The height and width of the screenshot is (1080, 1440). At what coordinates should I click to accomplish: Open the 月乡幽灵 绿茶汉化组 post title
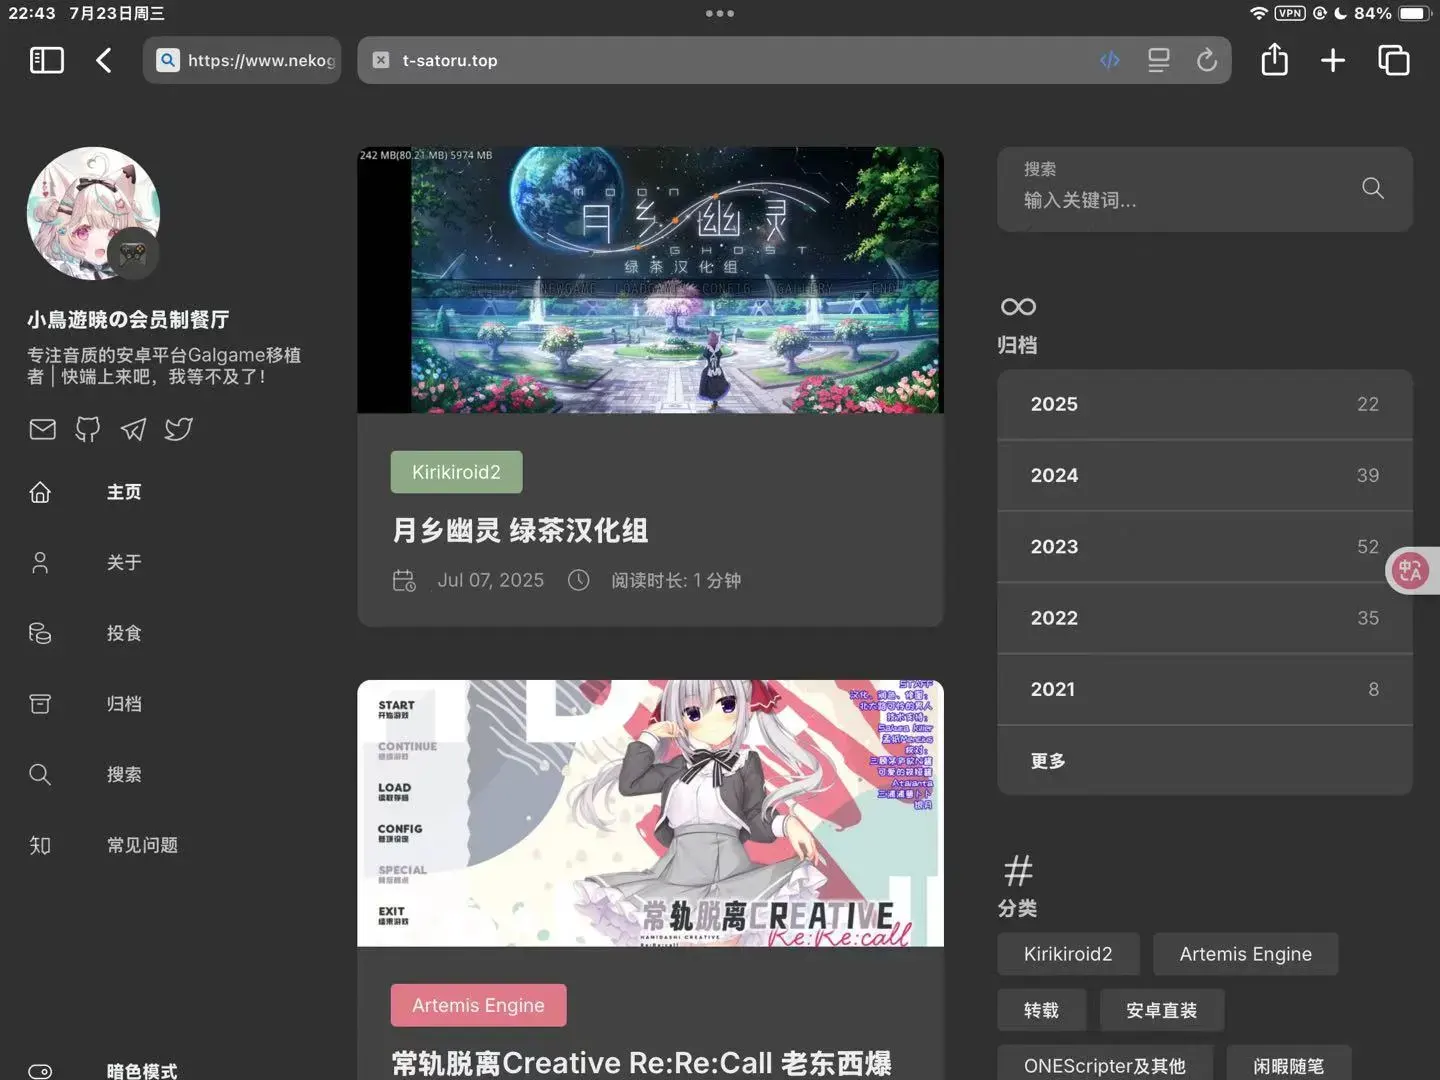click(520, 530)
